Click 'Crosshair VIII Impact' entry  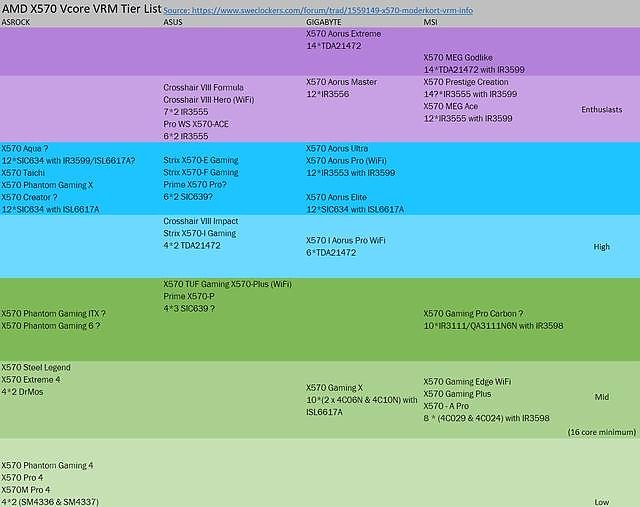pos(200,221)
